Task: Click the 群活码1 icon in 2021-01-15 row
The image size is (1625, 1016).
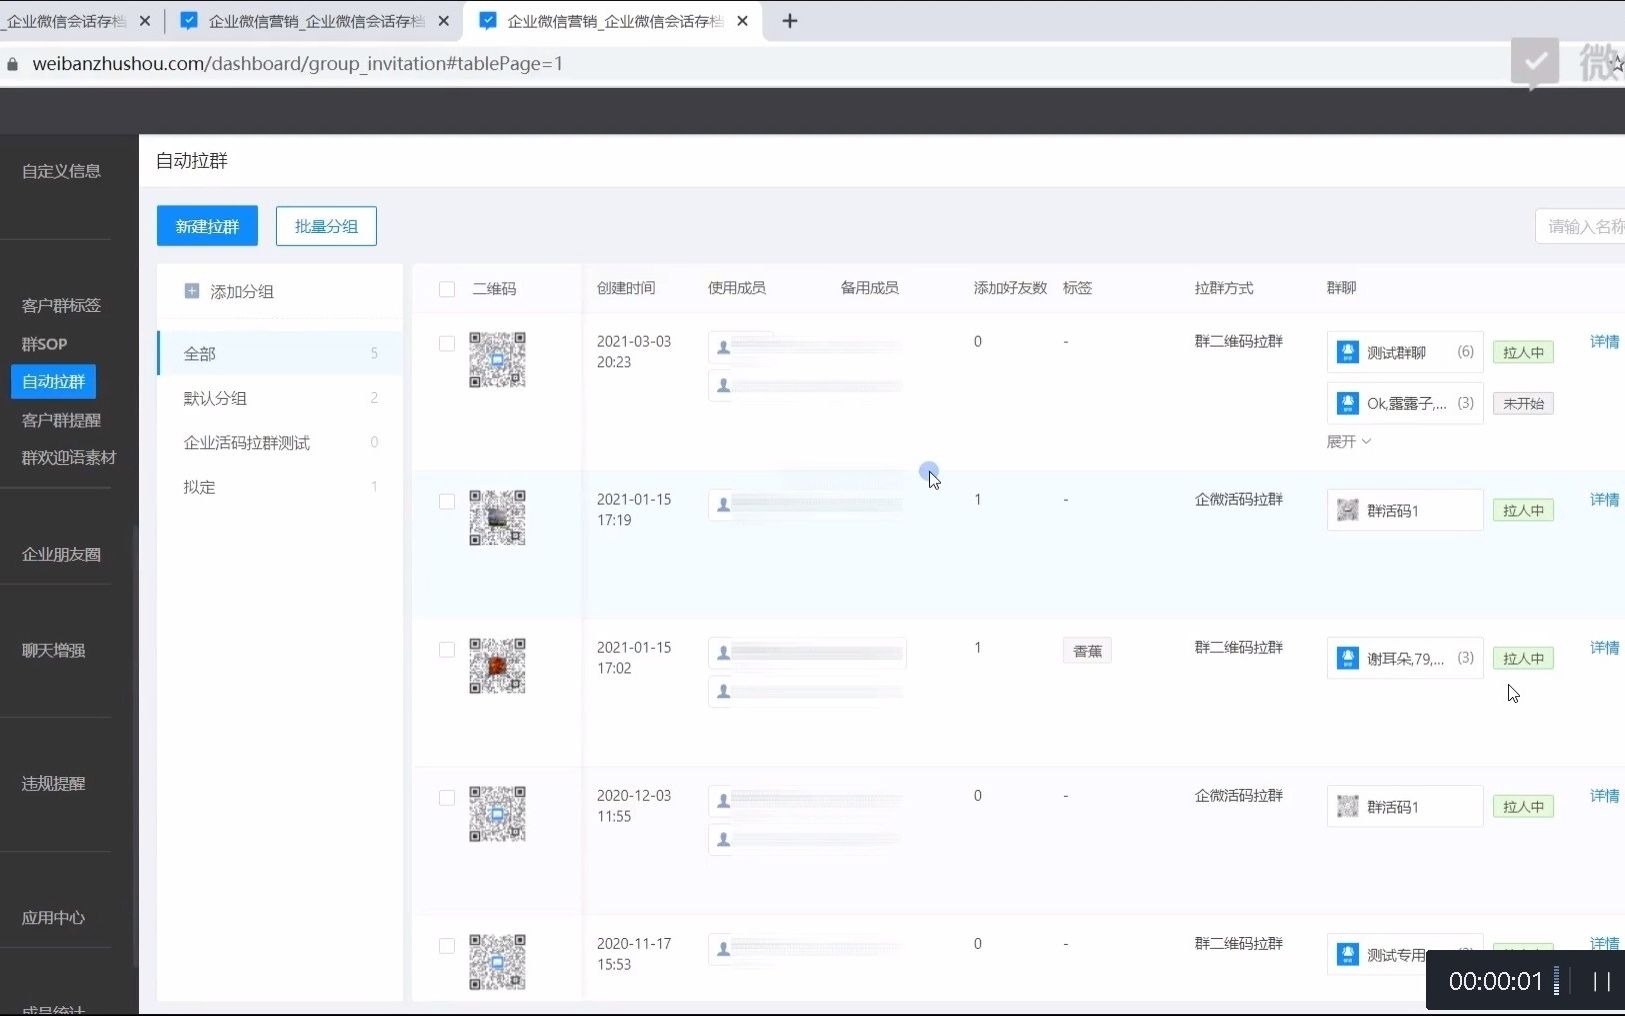Action: click(x=1348, y=510)
